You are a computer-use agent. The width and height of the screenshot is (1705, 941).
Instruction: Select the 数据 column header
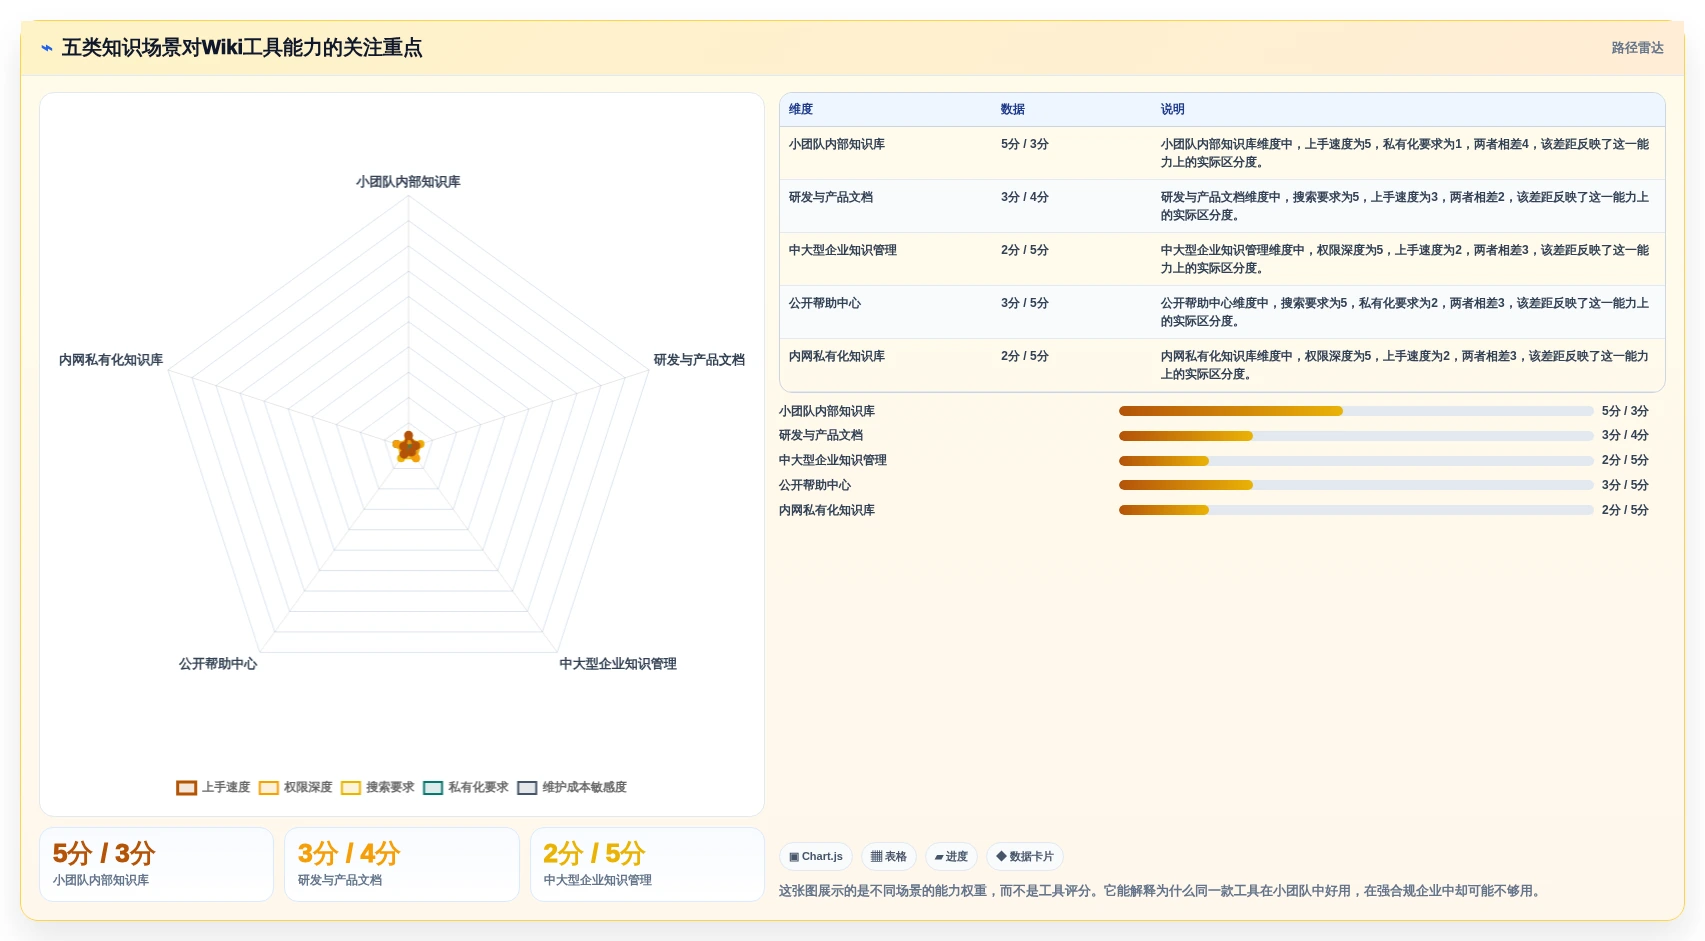tap(1013, 110)
